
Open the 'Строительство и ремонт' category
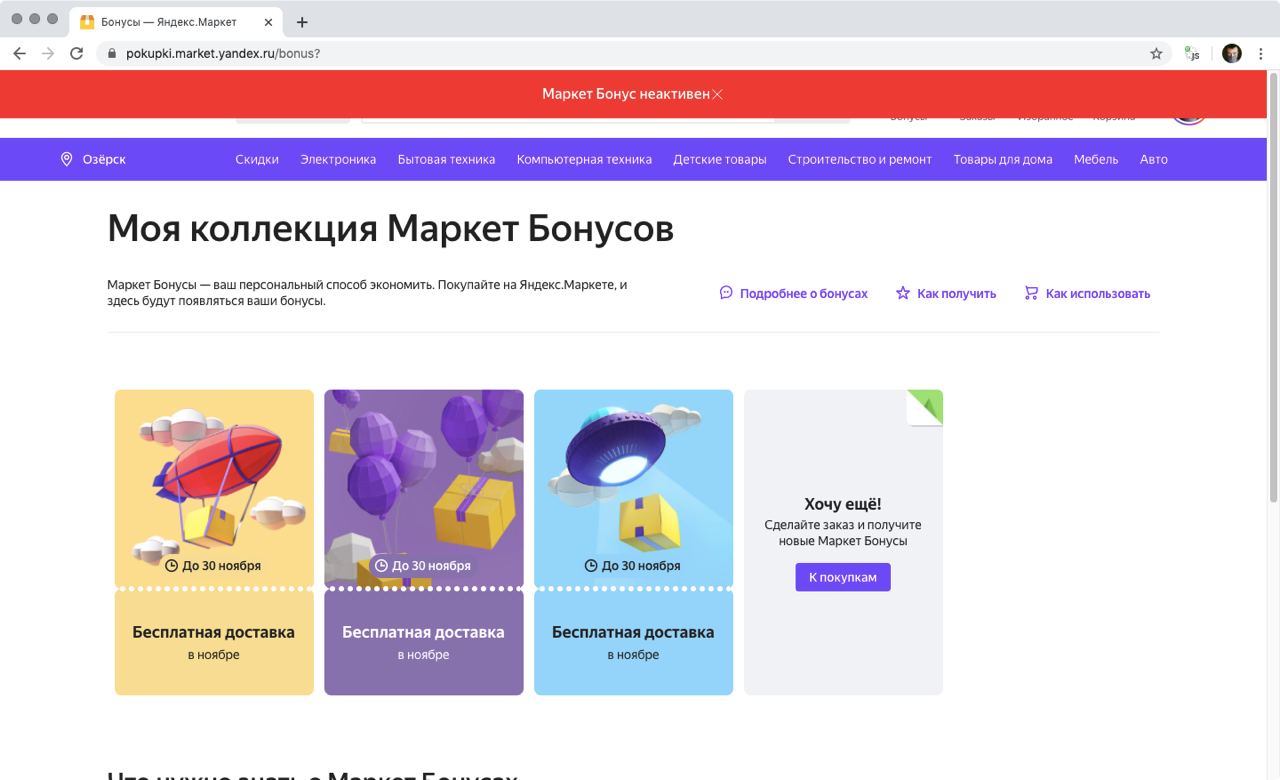860,159
